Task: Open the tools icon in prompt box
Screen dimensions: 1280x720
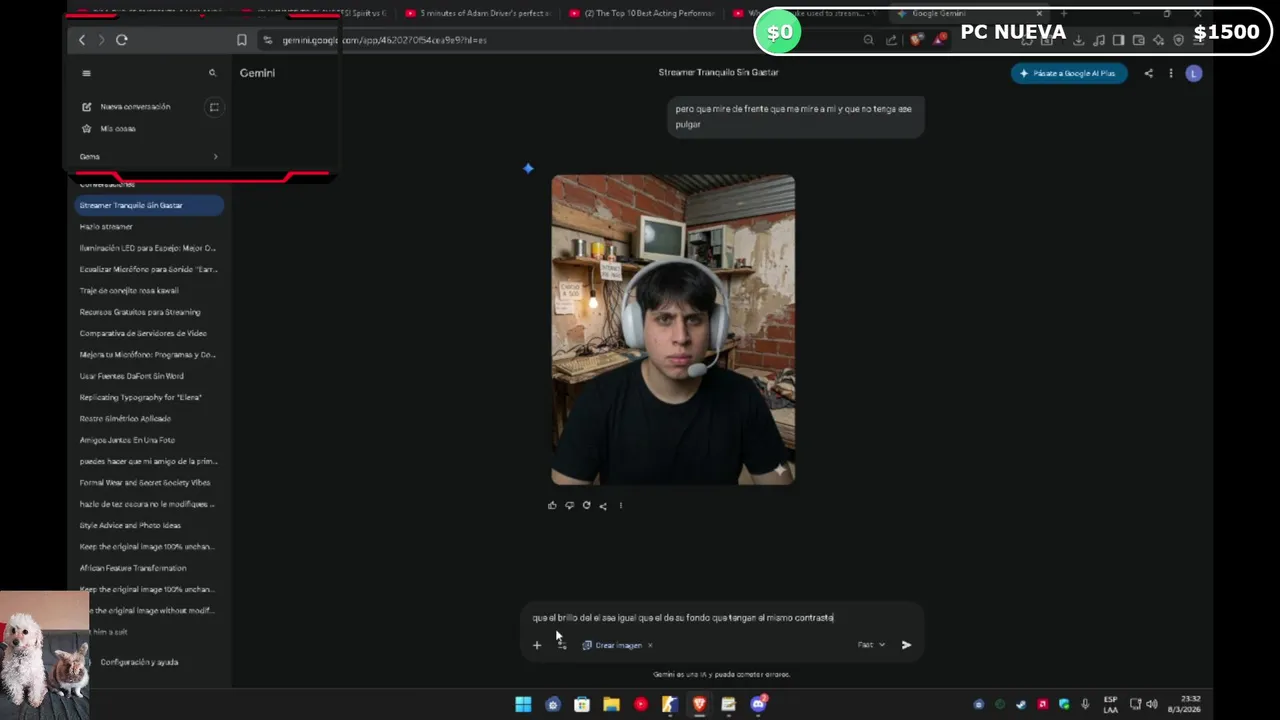Action: coord(562,645)
